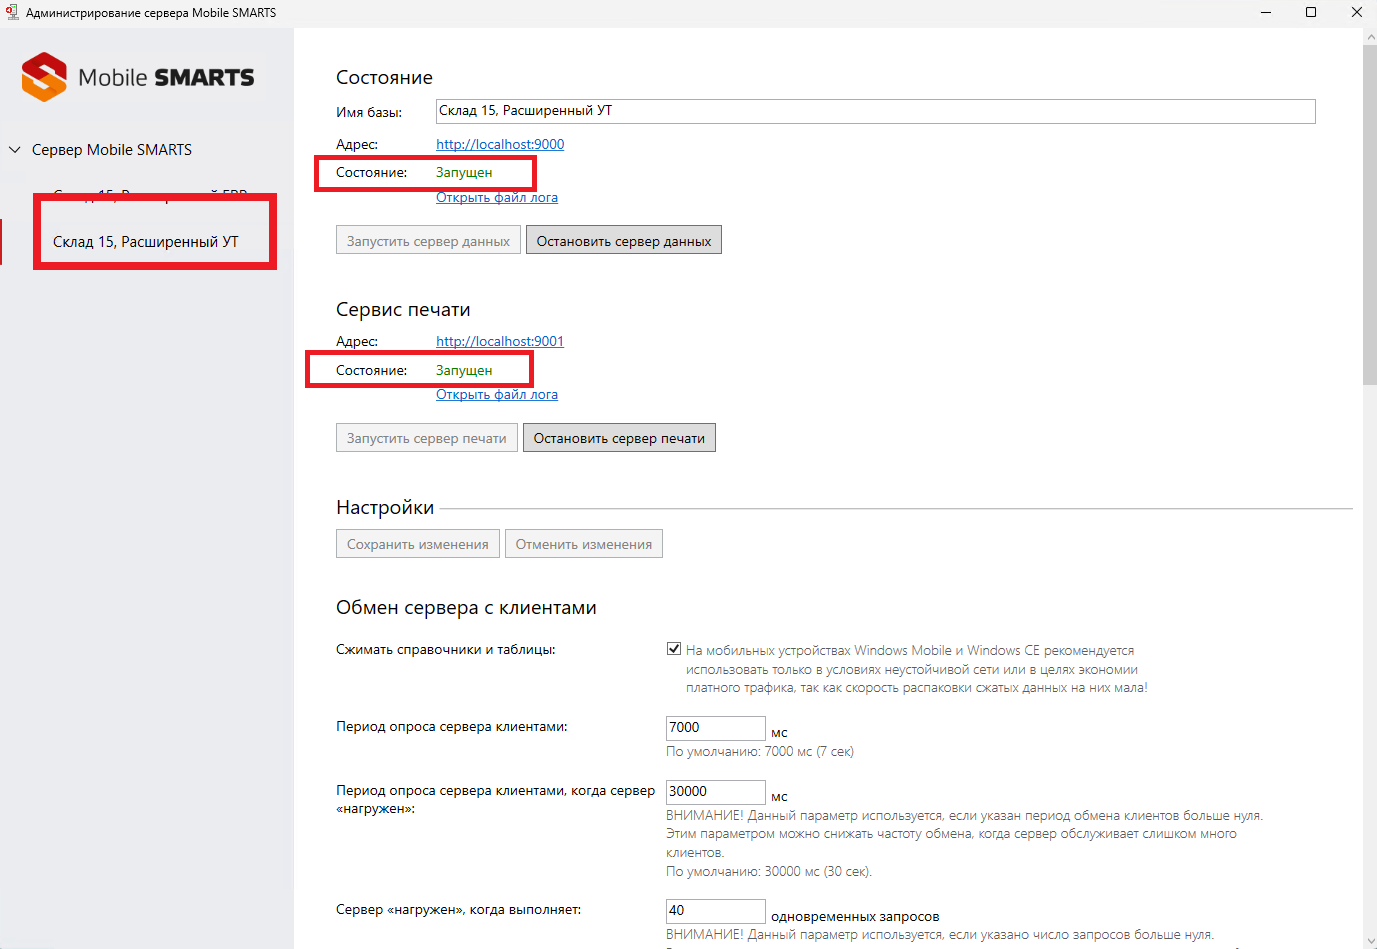1377x949 pixels.
Task: Click the vertical scrollbar on the right
Action: click(1369, 214)
